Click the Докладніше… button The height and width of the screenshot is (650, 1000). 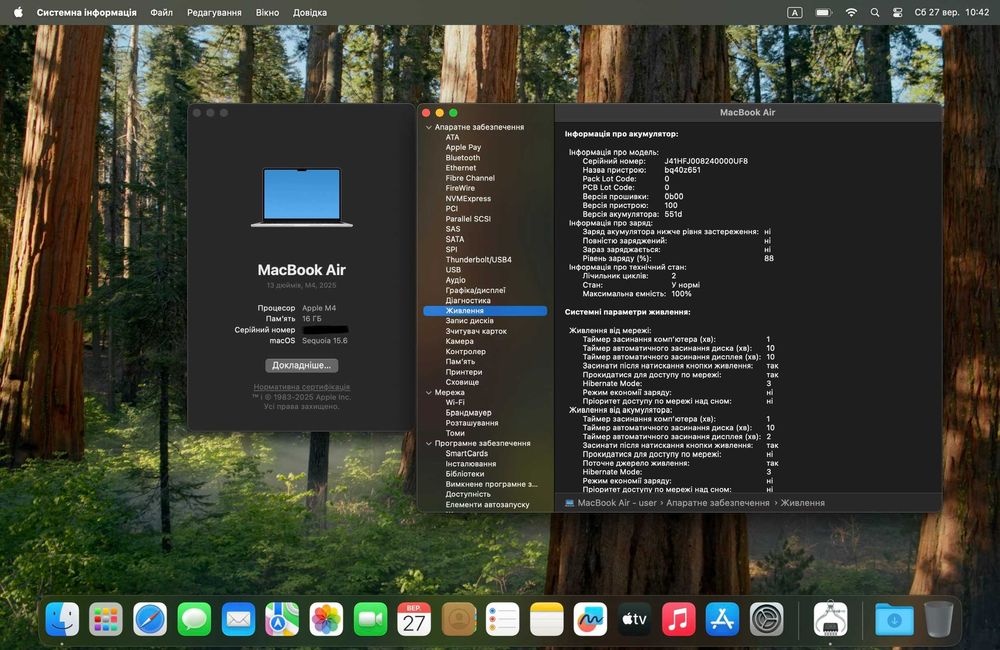[301, 366]
